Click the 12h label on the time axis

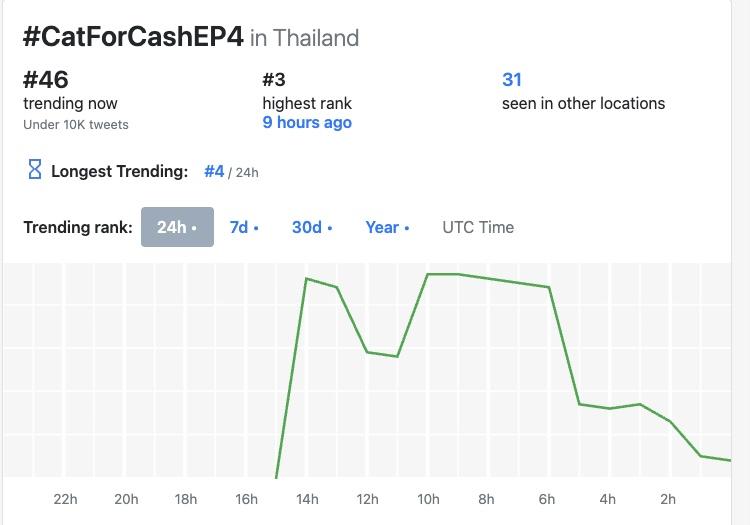pos(367,499)
